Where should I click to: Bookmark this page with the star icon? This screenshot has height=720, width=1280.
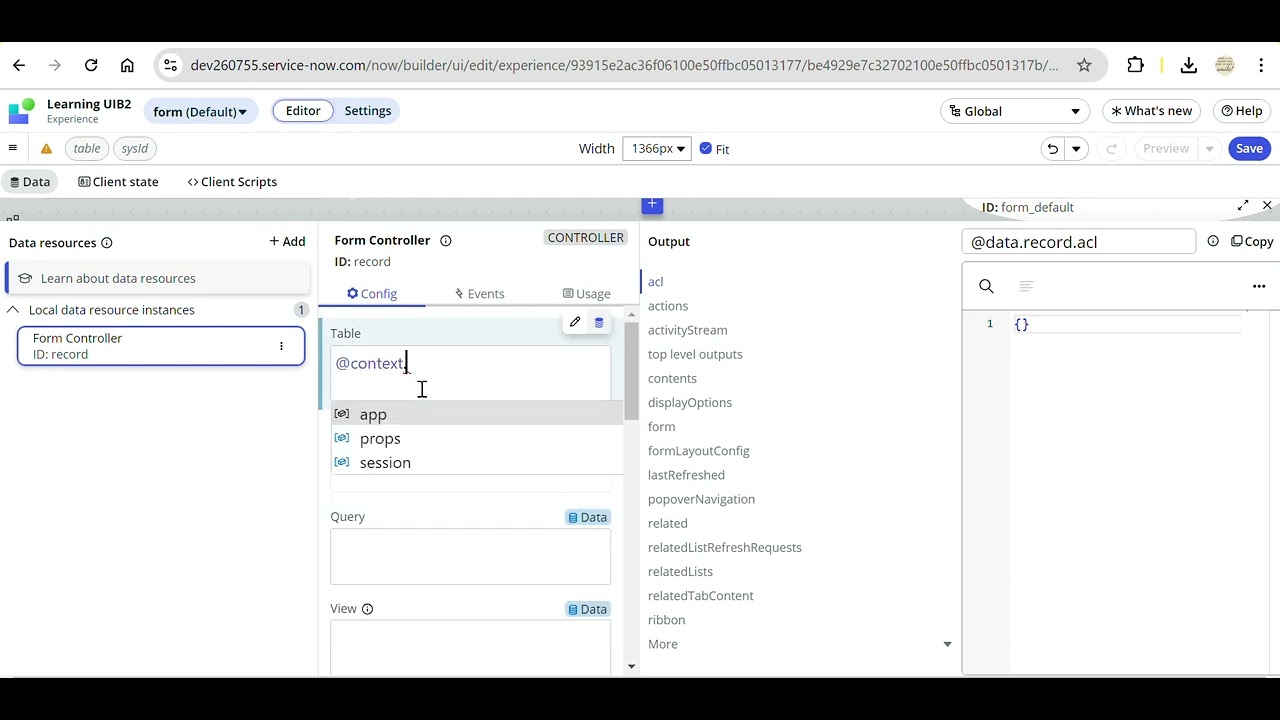(1084, 65)
